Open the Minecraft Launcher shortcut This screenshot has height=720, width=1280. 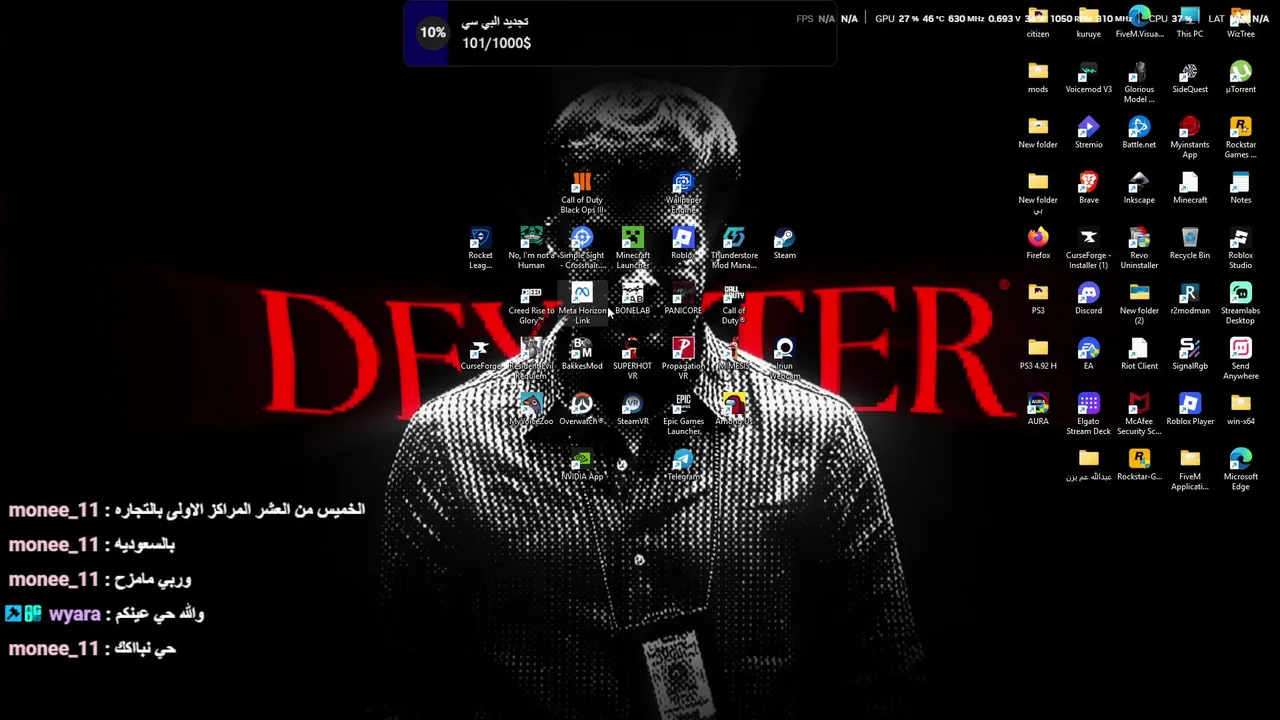633,248
